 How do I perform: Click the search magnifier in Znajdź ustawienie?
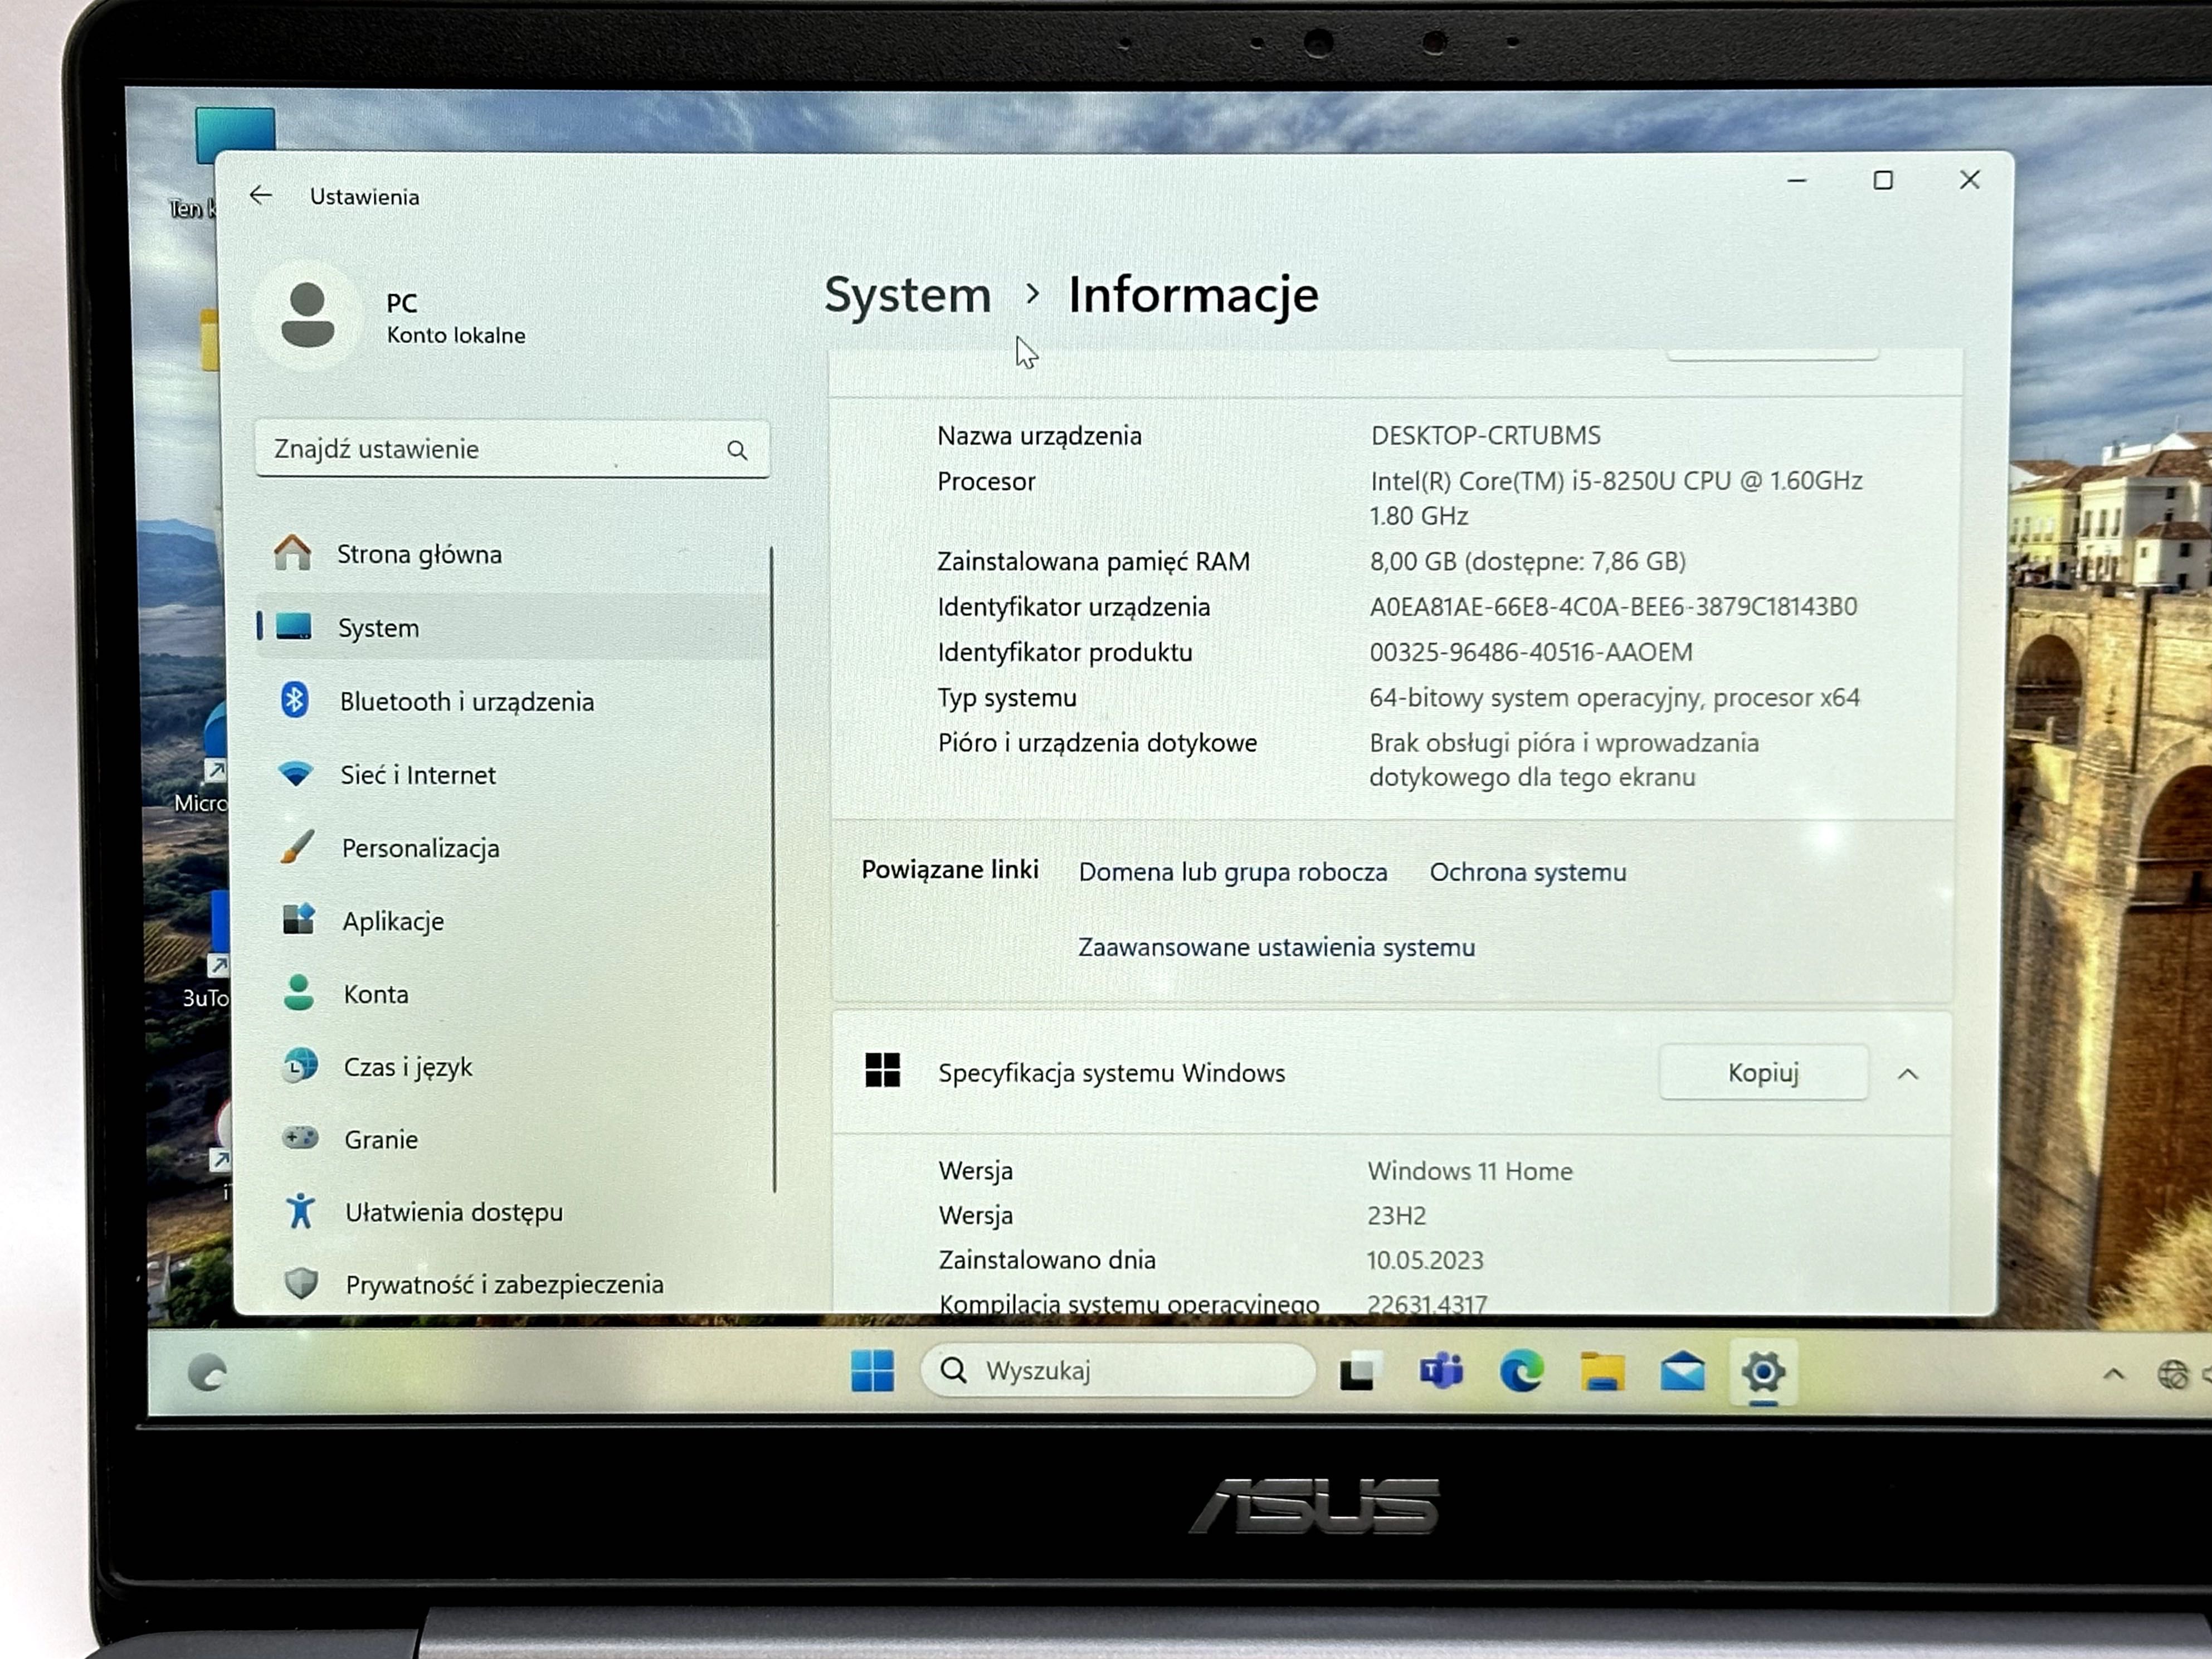tap(737, 450)
